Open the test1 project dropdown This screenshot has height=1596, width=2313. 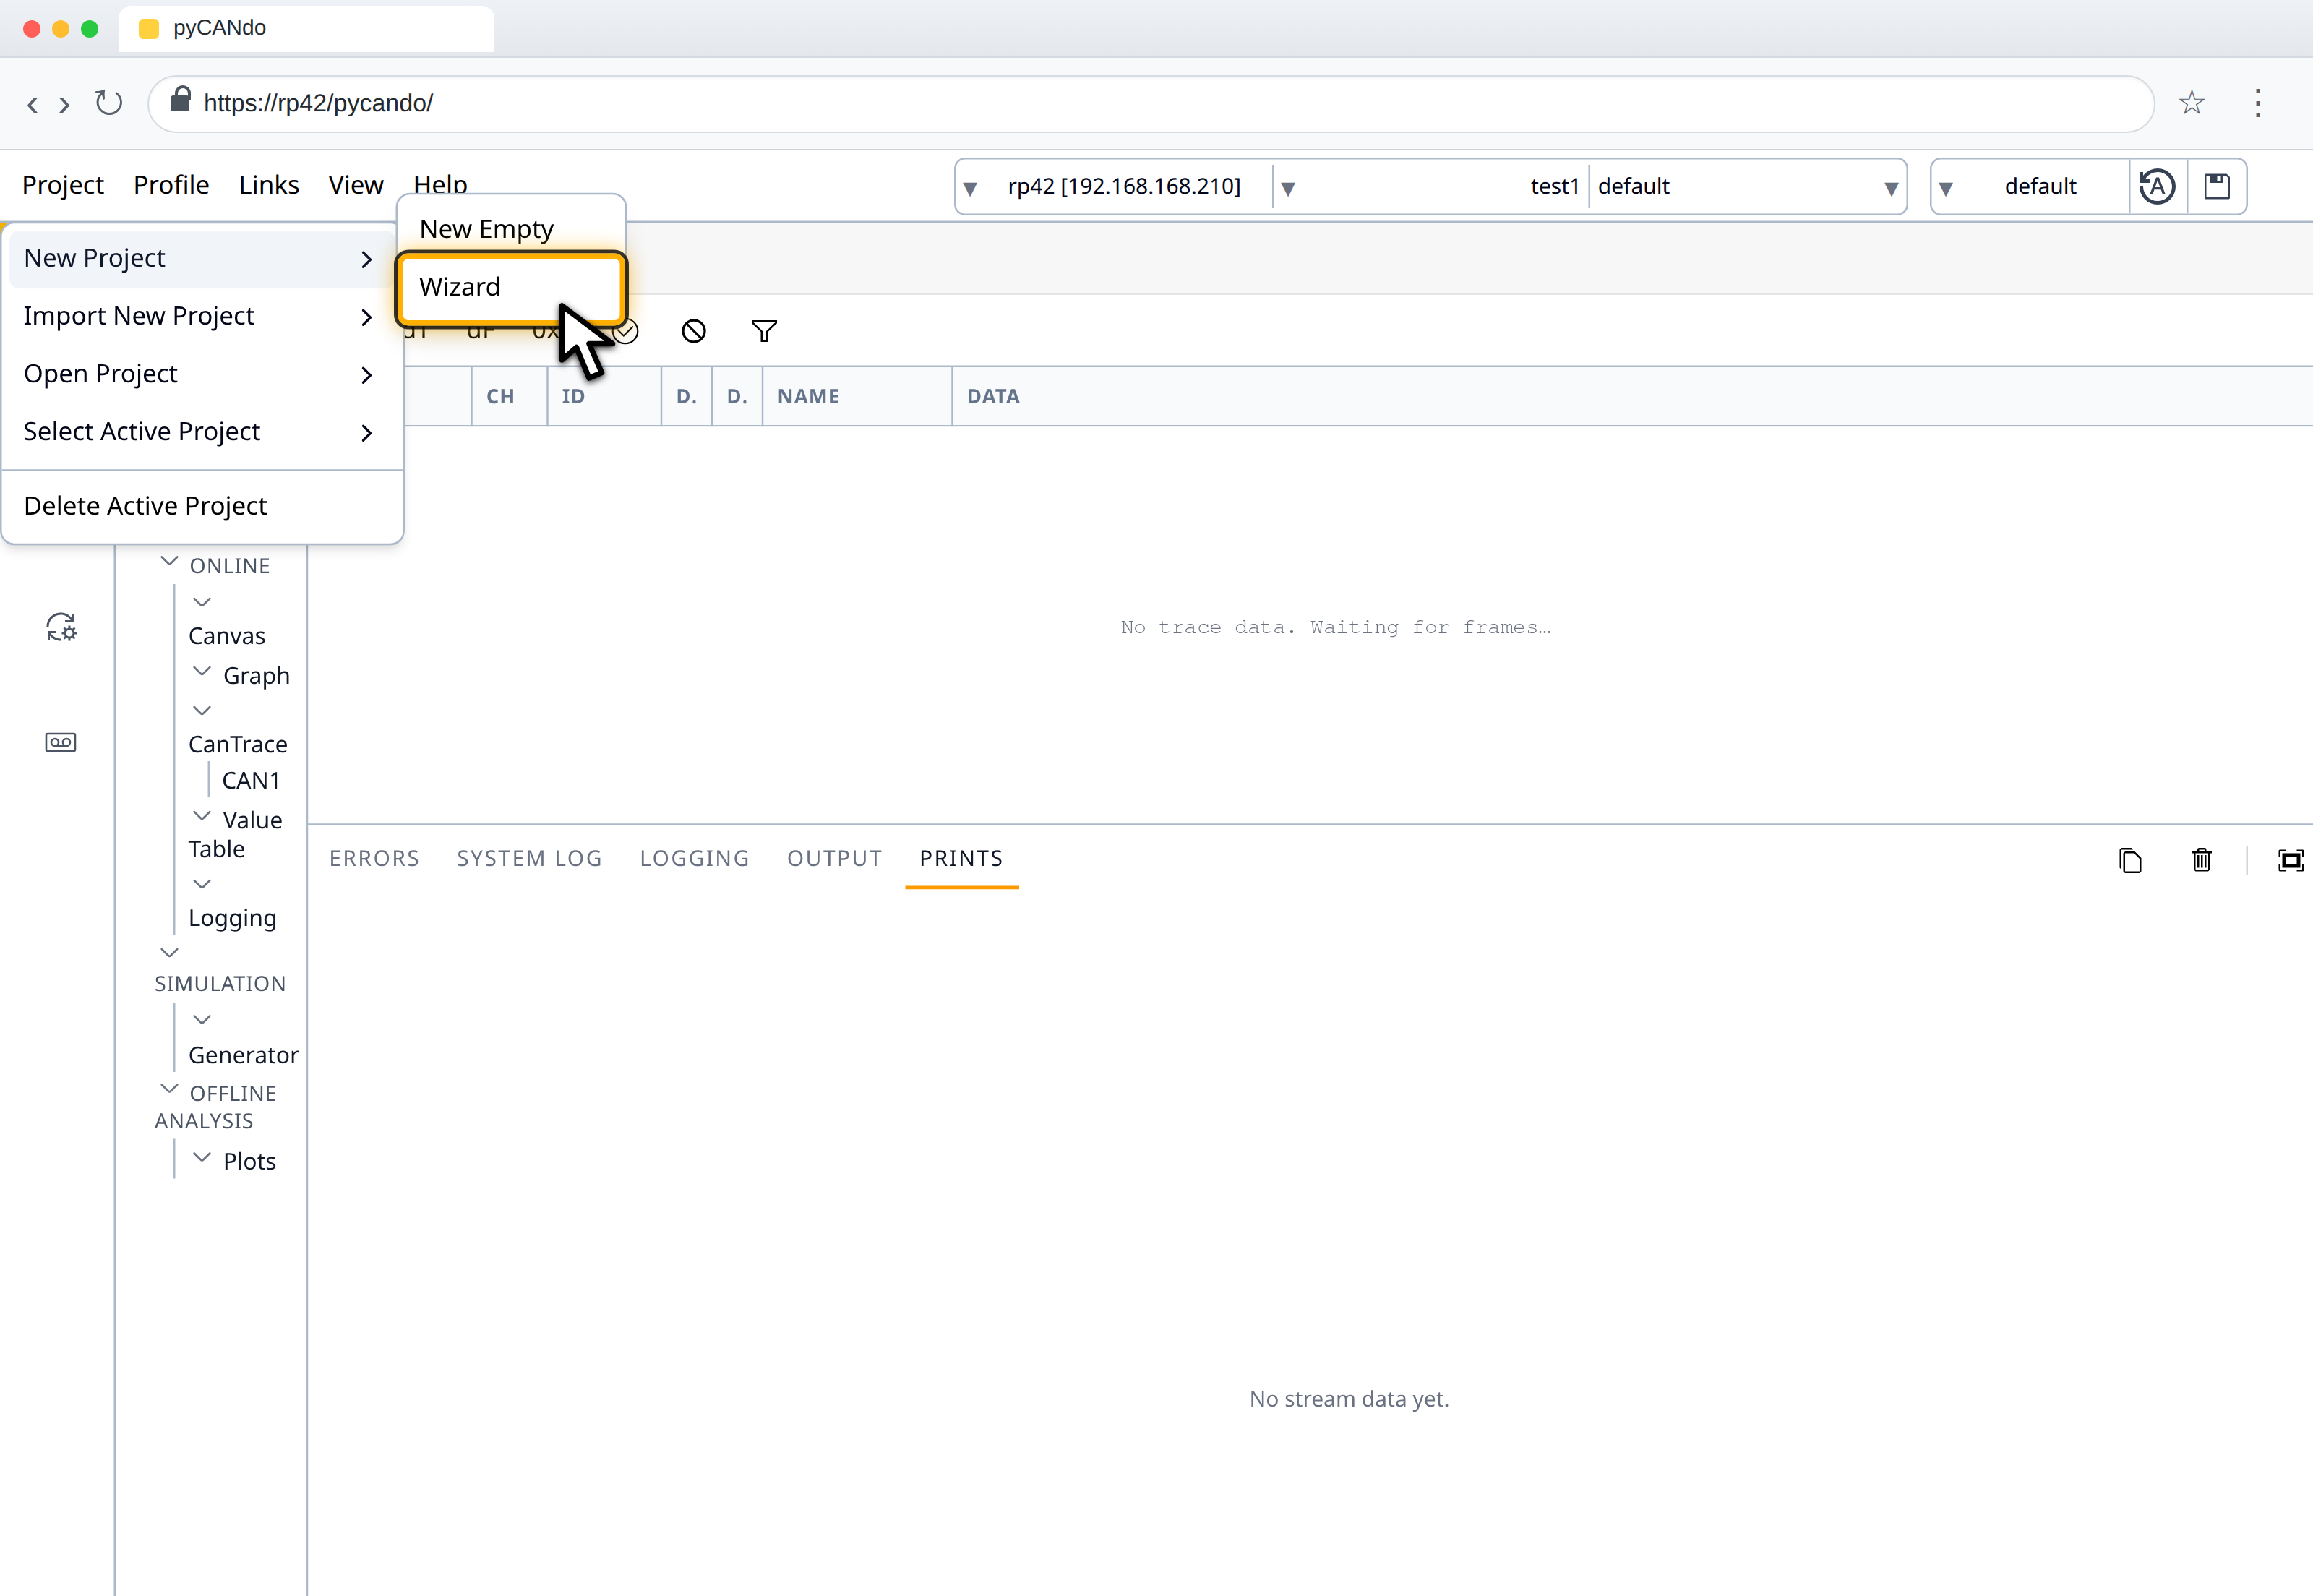point(1432,186)
